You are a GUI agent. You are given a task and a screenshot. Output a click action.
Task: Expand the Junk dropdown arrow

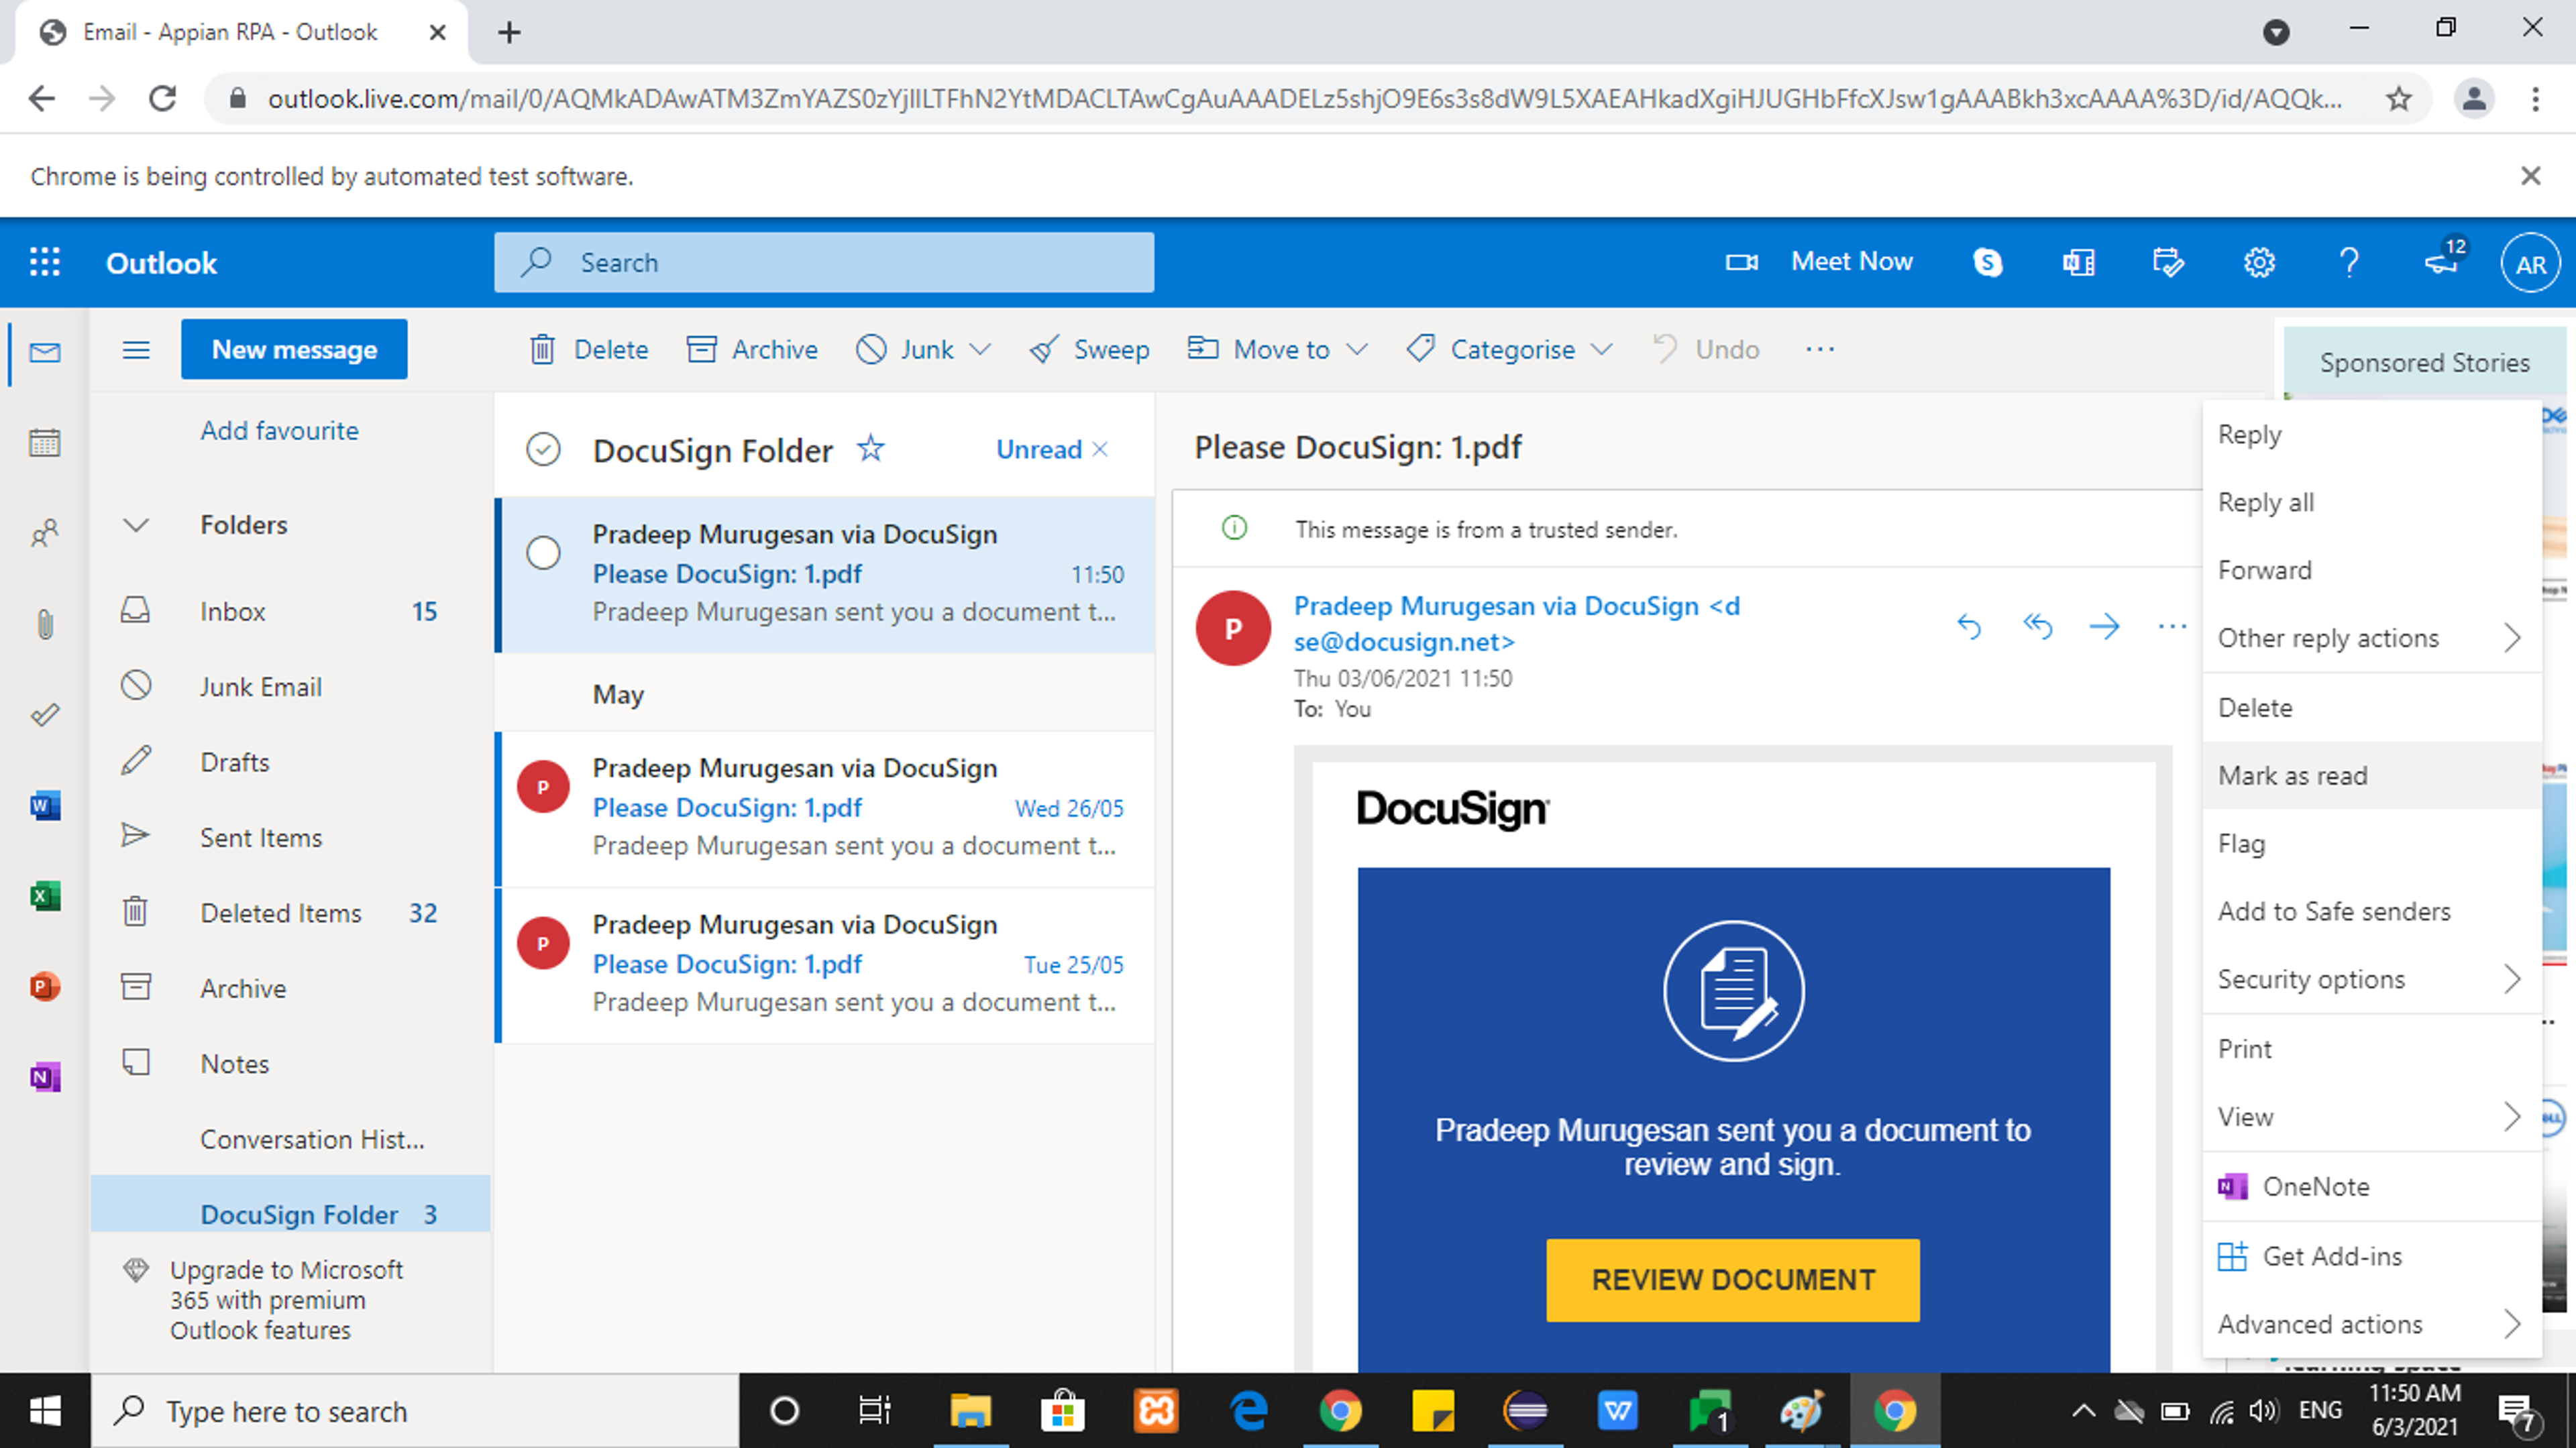(980, 349)
